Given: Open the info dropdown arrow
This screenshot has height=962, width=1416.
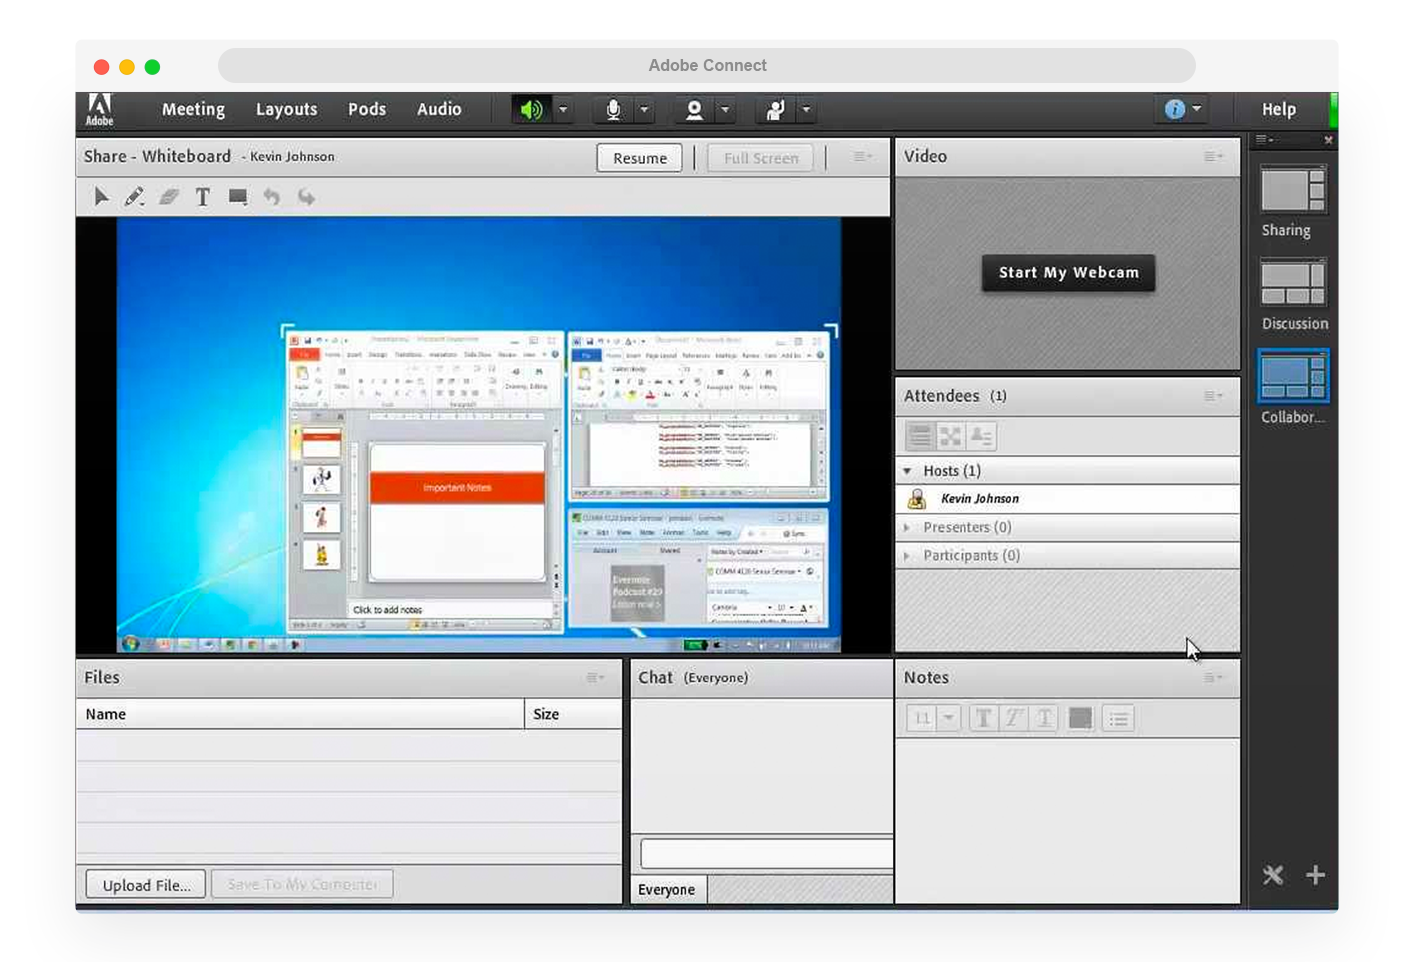Looking at the screenshot, I should click(x=1197, y=109).
